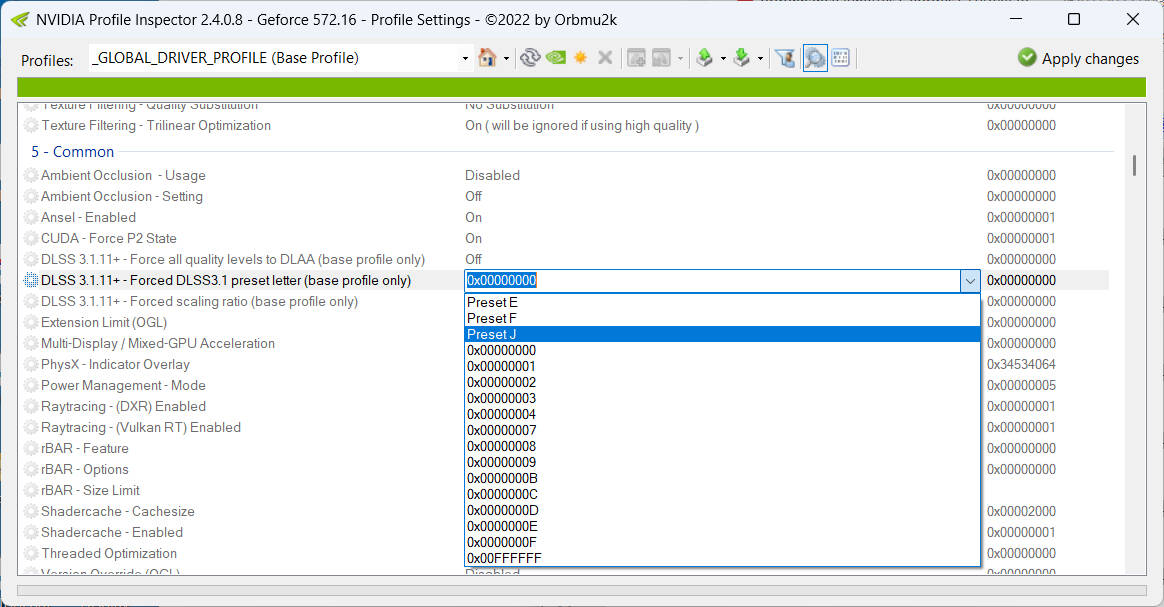This screenshot has height=607, width=1164.
Task: Select the Power Management - Mode row
Action: click(123, 385)
